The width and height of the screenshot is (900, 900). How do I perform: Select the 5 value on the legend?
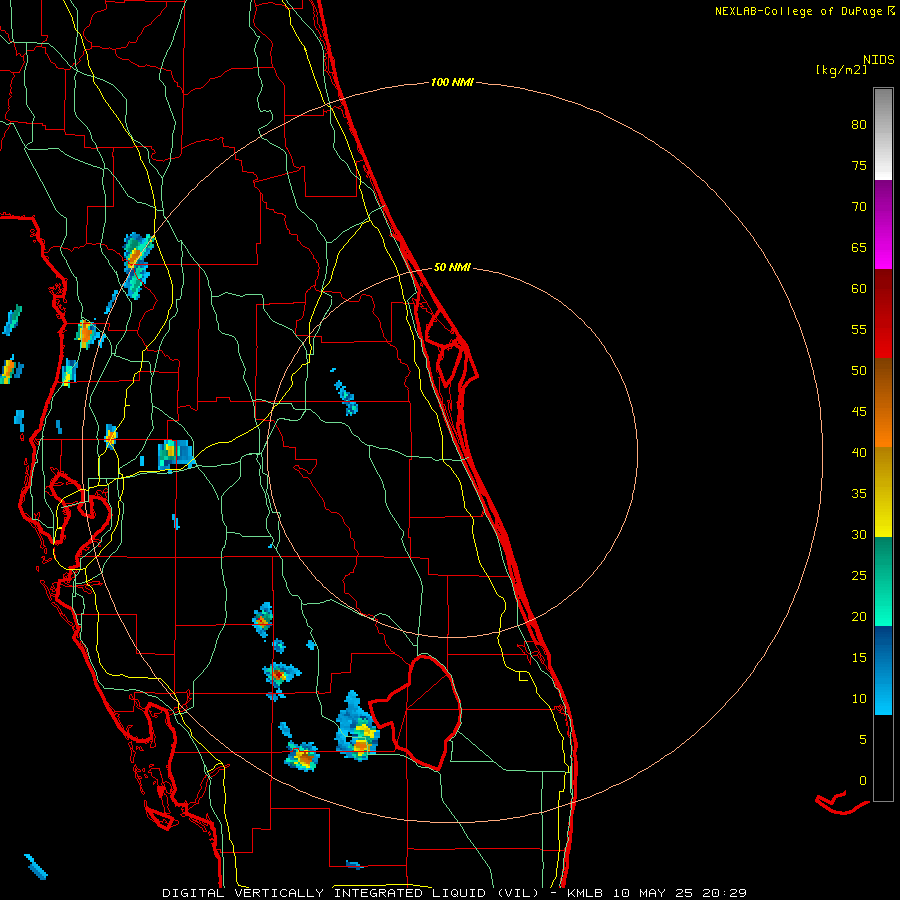click(863, 739)
